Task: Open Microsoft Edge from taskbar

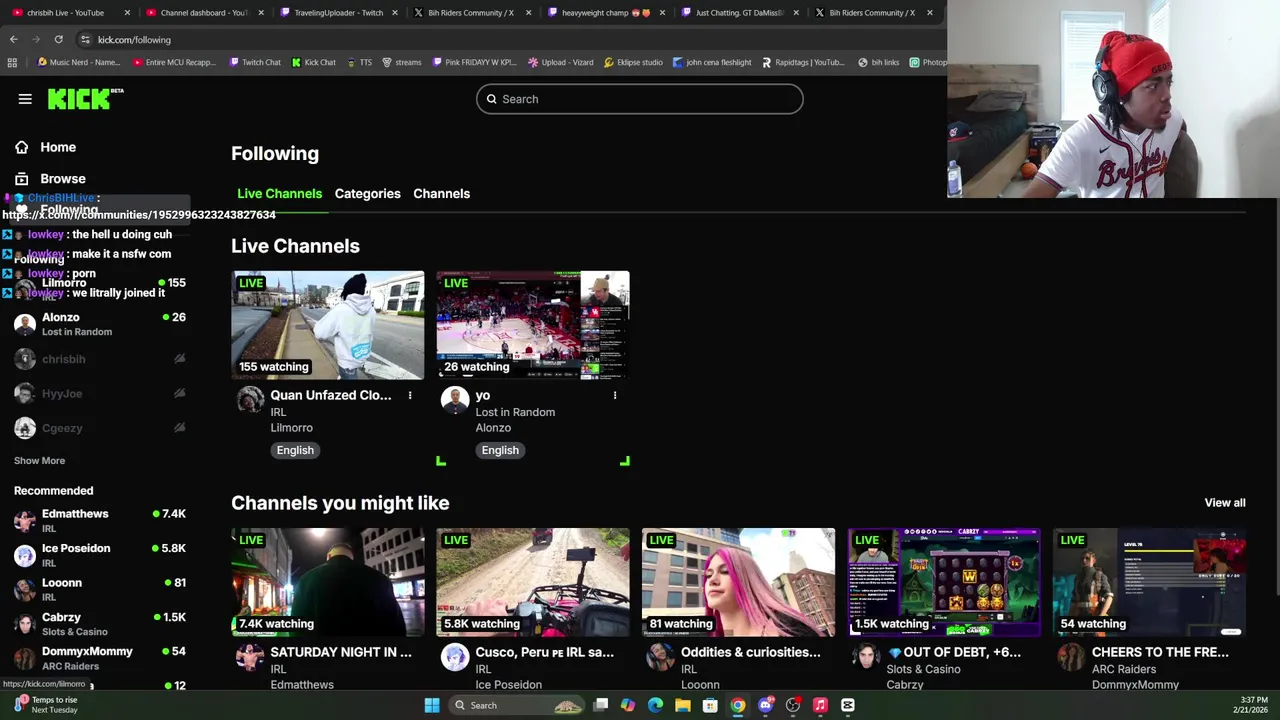Action: (x=655, y=705)
